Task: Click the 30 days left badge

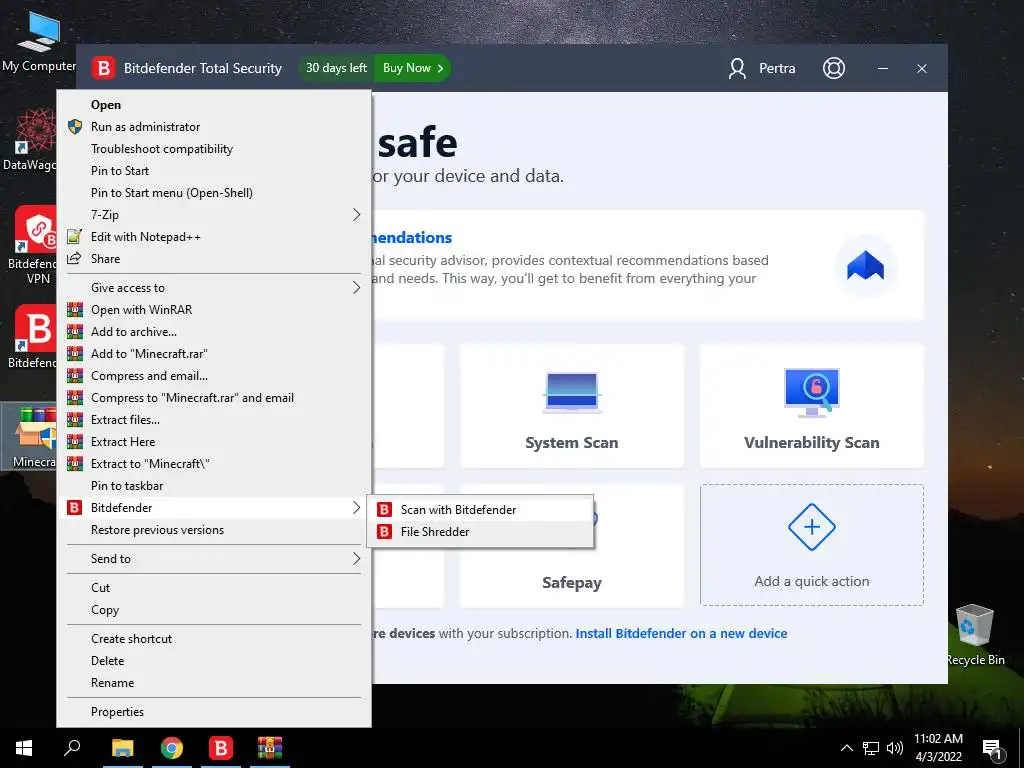Action: [336, 68]
